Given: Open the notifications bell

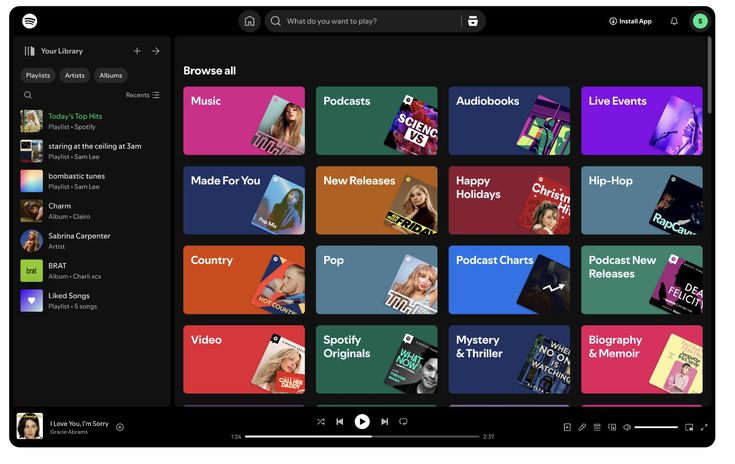Looking at the screenshot, I should (674, 21).
